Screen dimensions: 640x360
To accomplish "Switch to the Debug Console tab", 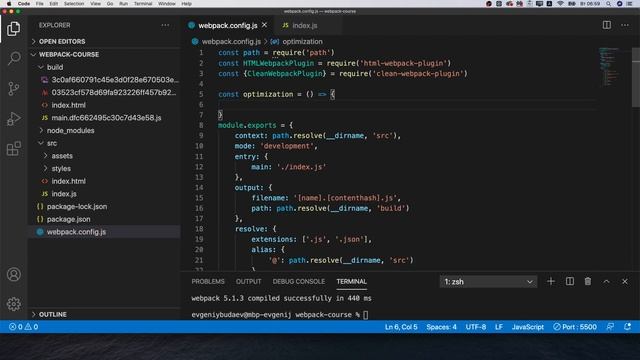I will [299, 281].
